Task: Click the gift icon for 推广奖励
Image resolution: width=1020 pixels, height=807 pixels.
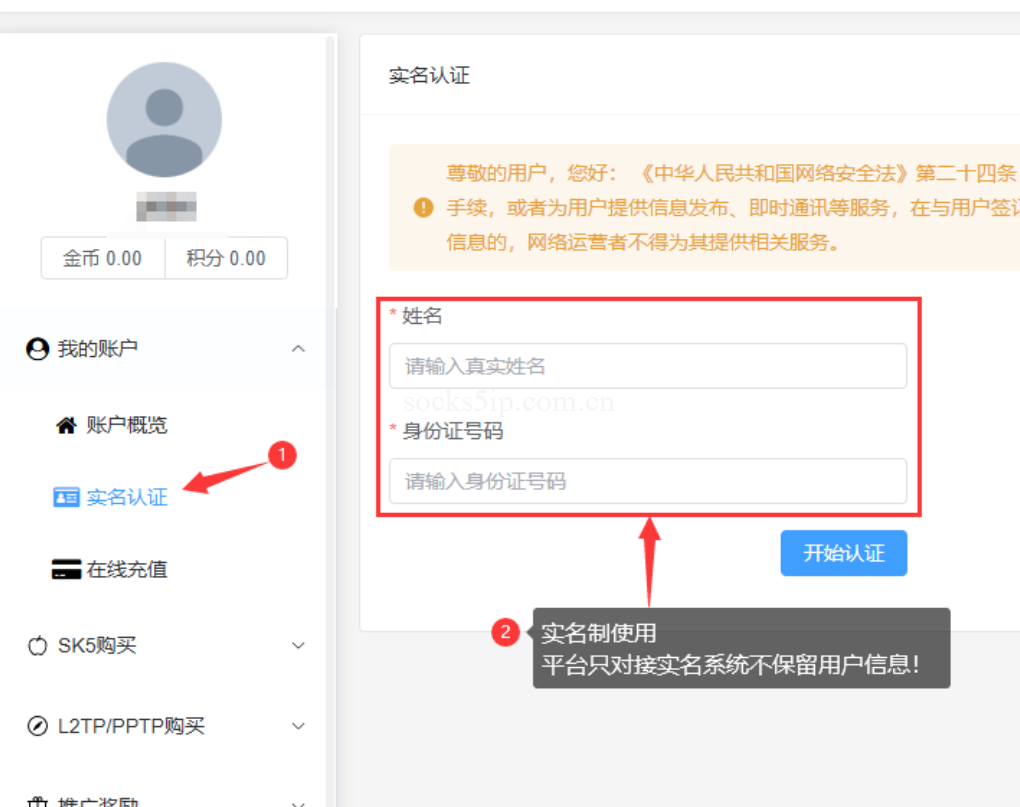Action: [38, 802]
